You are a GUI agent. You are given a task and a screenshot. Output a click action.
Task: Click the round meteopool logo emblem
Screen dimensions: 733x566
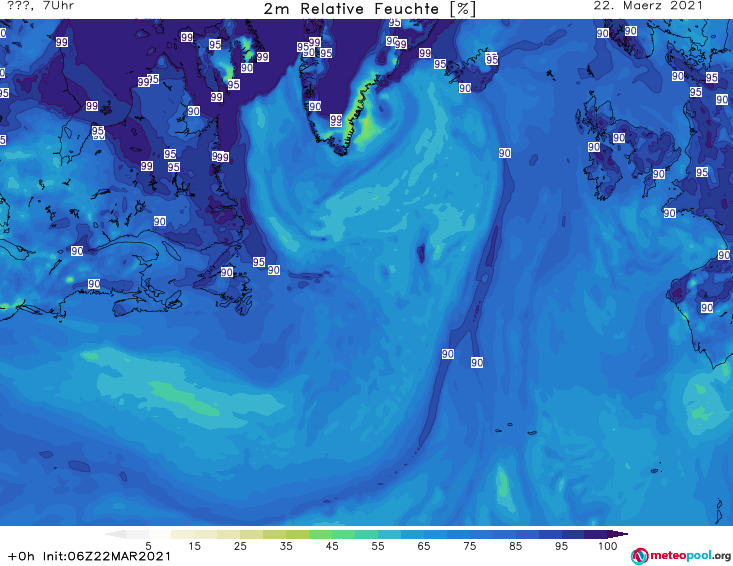pyautogui.click(x=639, y=556)
